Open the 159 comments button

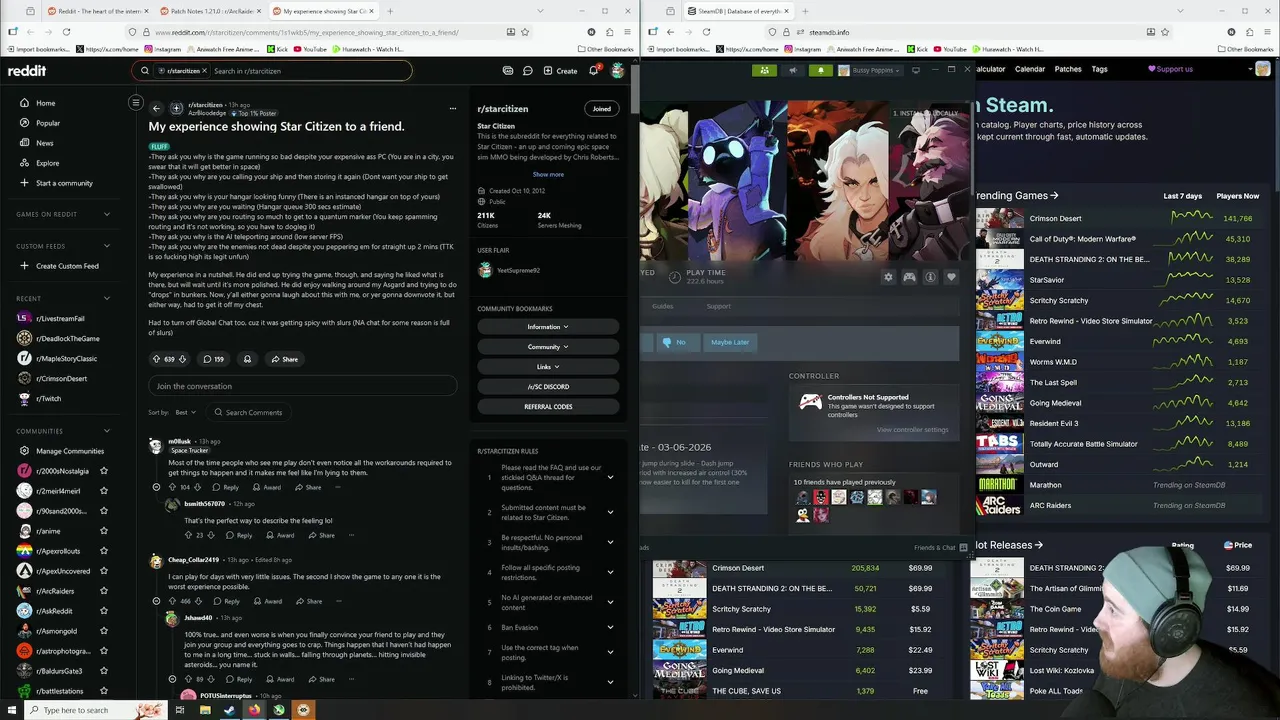213,359
